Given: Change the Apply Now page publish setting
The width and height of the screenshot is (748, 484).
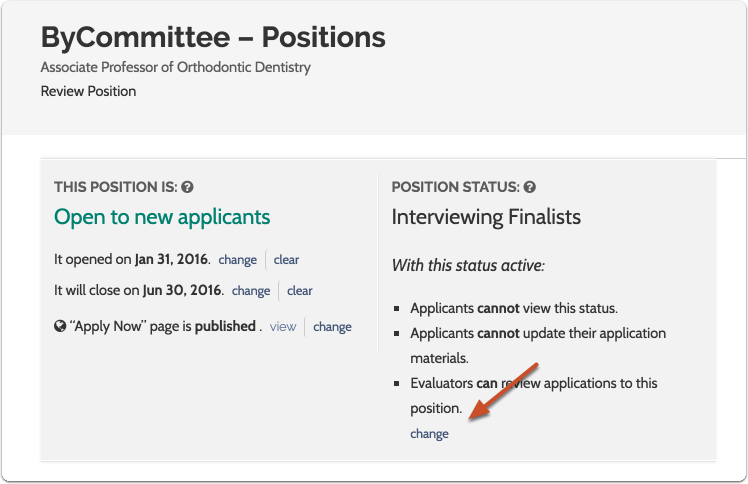Looking at the screenshot, I should (332, 327).
